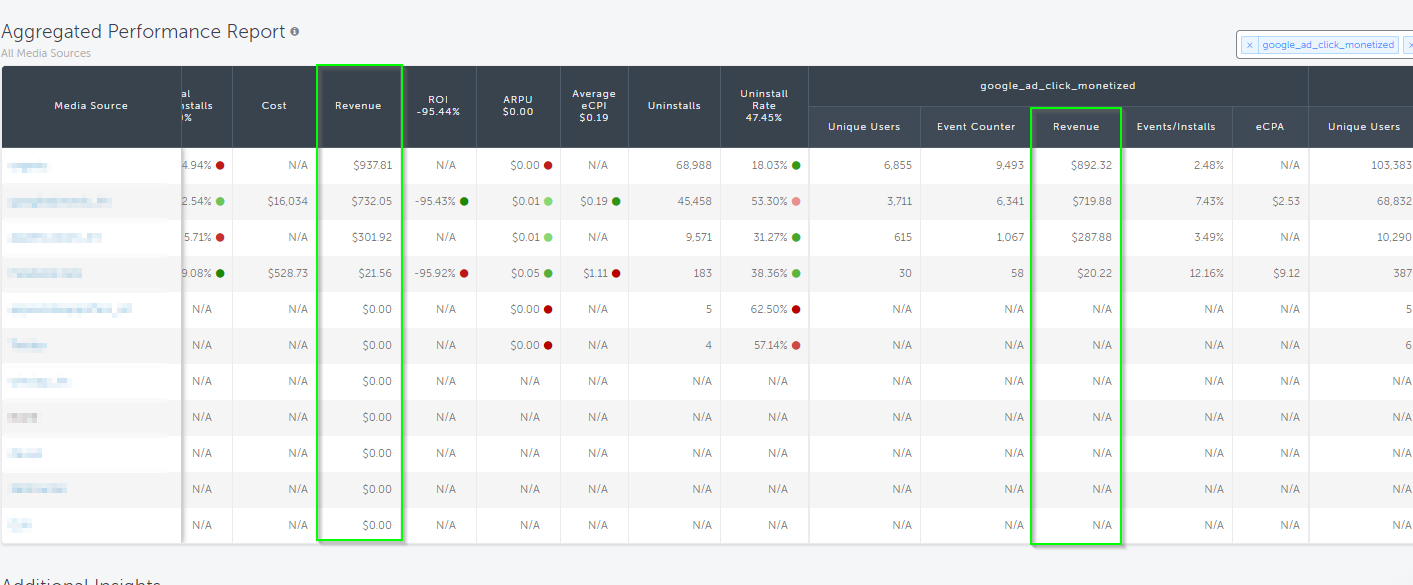Open the event selector showing google_ad_click_monetized
Viewport: 1413px width, 585px height.
coord(1327,45)
